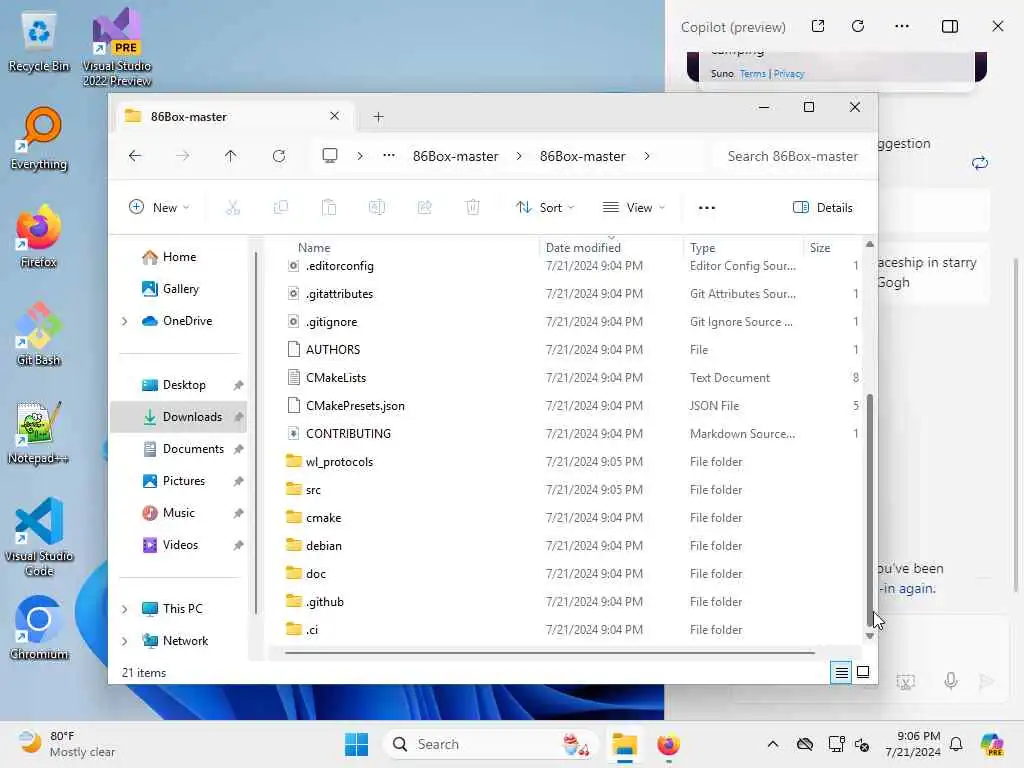This screenshot has width=1024, height=768.
Task: Open the Sort dropdown menu
Action: (545, 208)
